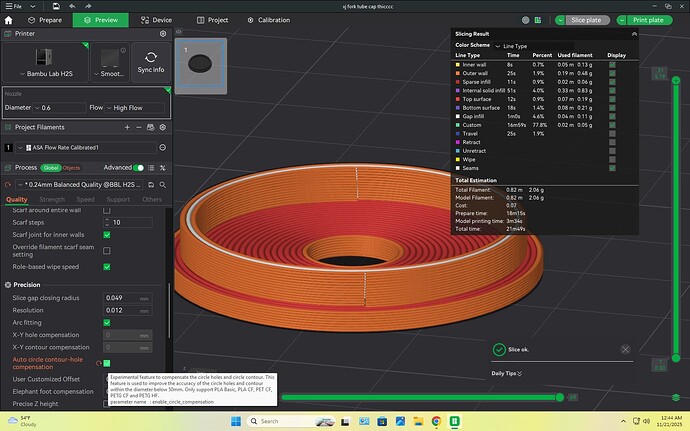Switch to Project tab
Screen dimensions: 690x431
tap(212, 20)
